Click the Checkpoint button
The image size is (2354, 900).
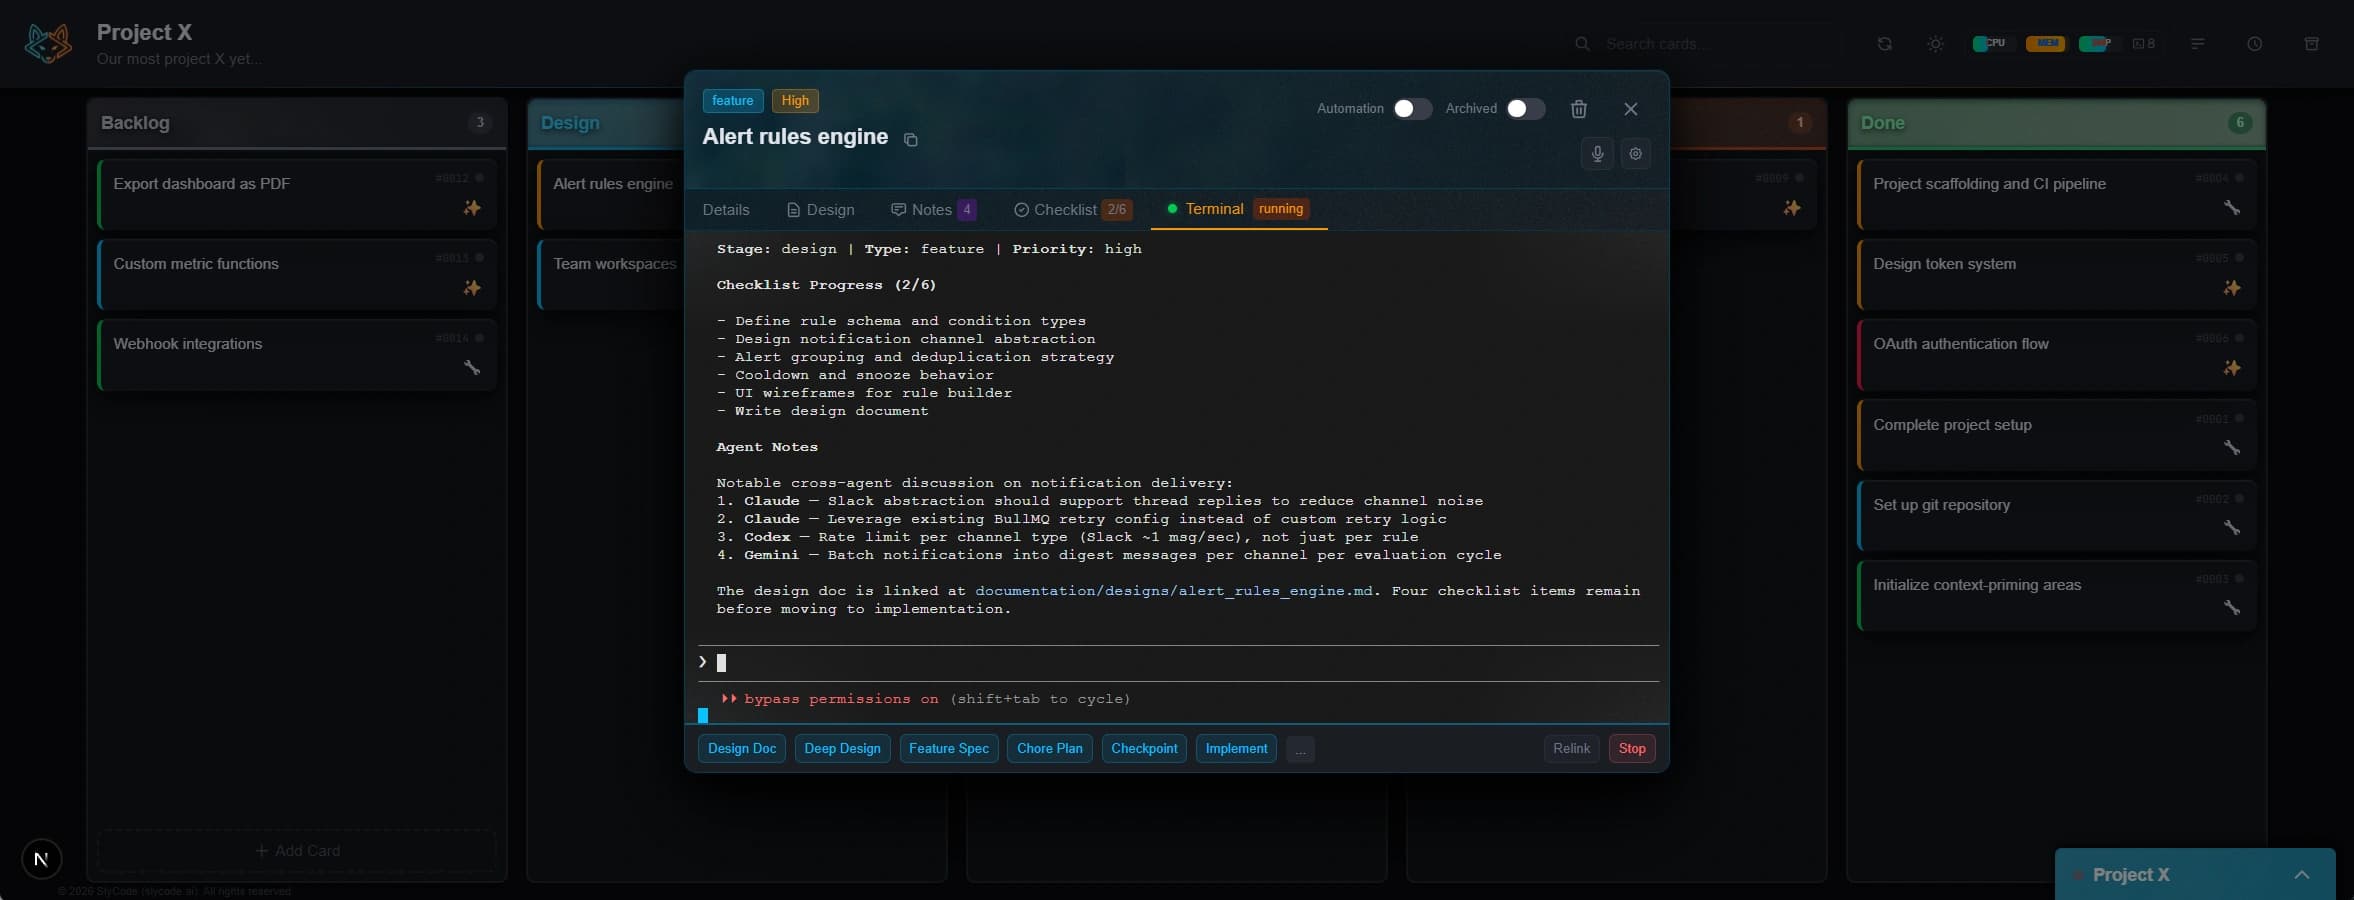(1144, 749)
